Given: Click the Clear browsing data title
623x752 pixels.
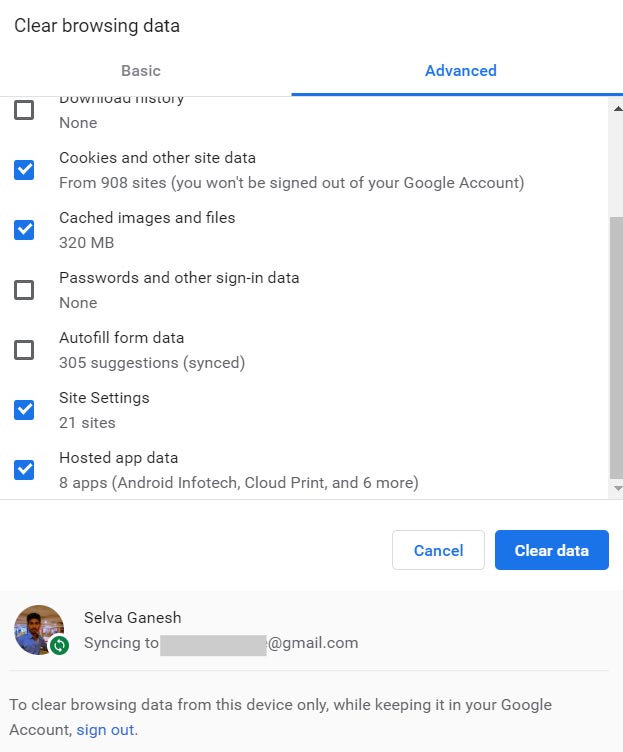Looking at the screenshot, I should coord(97,26).
